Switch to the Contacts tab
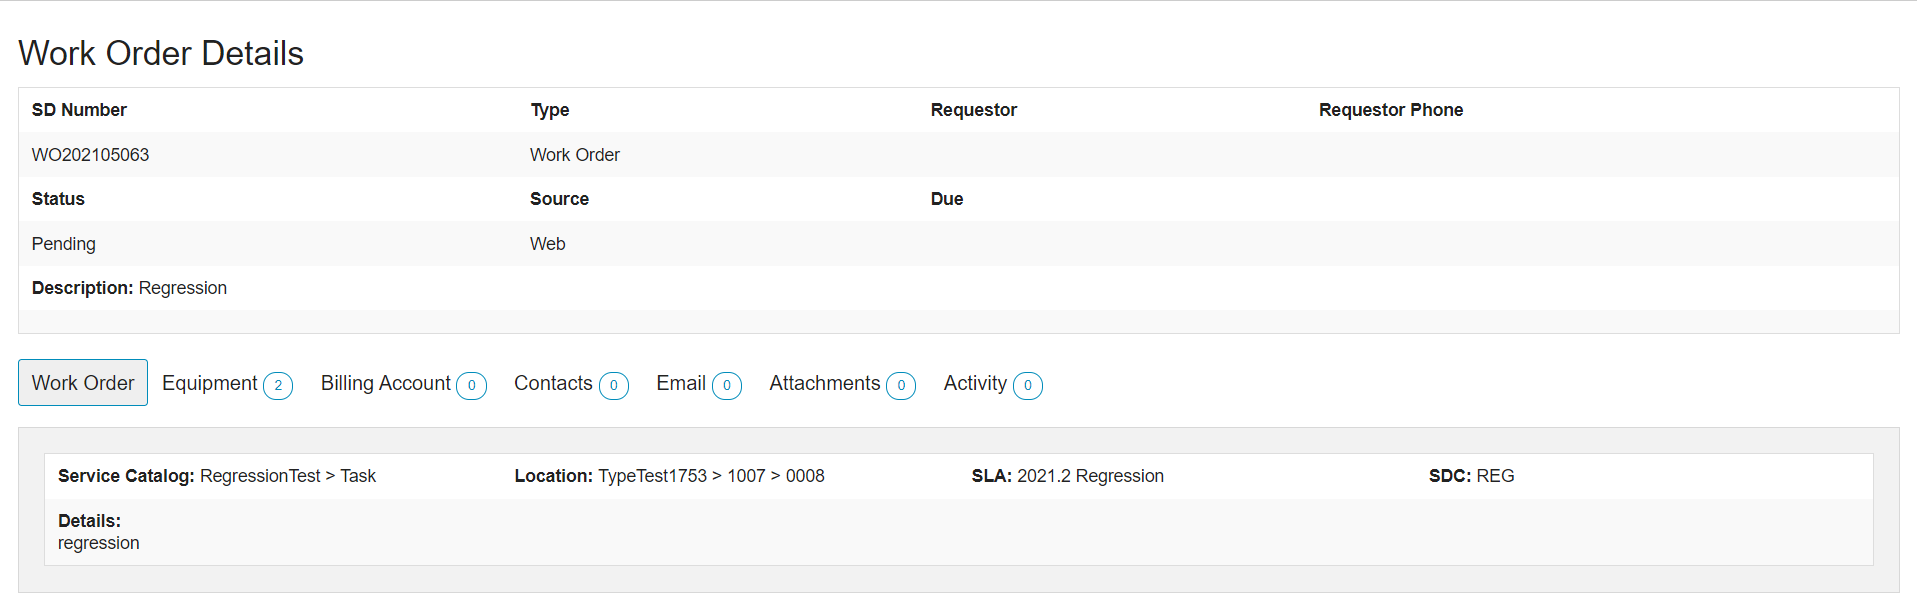The width and height of the screenshot is (1917, 602). click(x=555, y=383)
